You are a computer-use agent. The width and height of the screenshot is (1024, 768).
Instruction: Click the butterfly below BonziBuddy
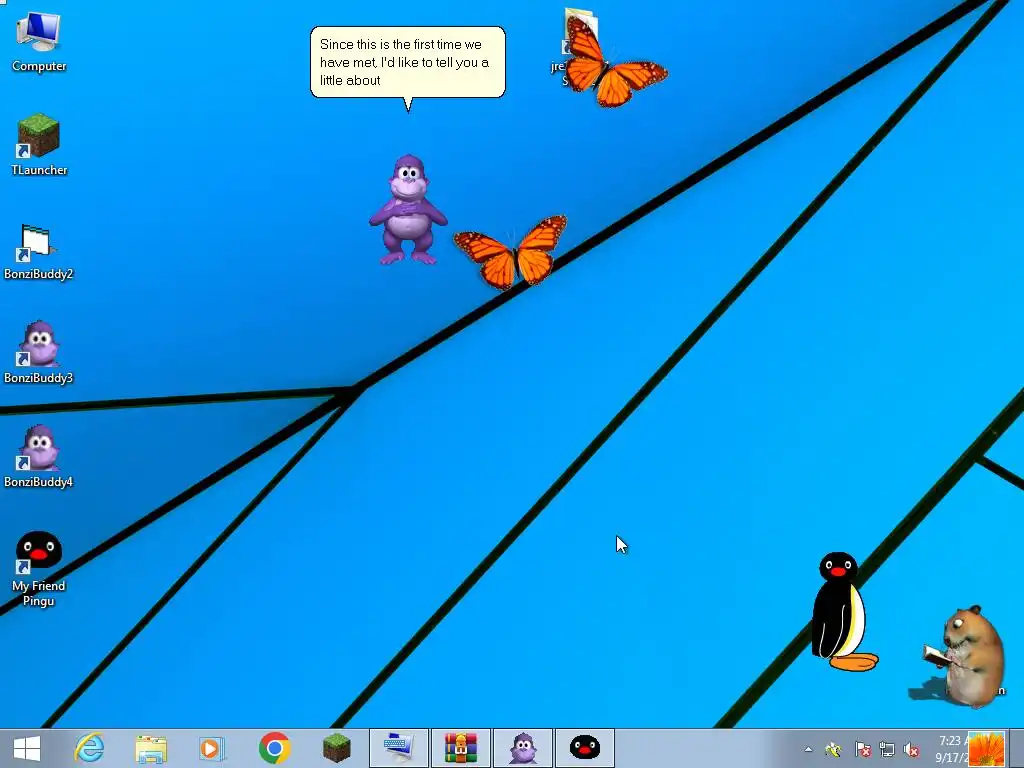click(x=511, y=252)
